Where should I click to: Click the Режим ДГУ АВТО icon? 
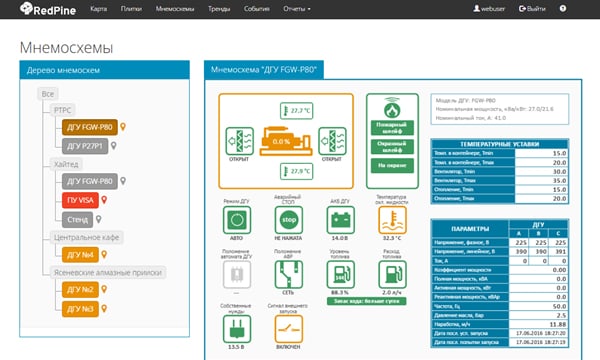click(x=237, y=220)
